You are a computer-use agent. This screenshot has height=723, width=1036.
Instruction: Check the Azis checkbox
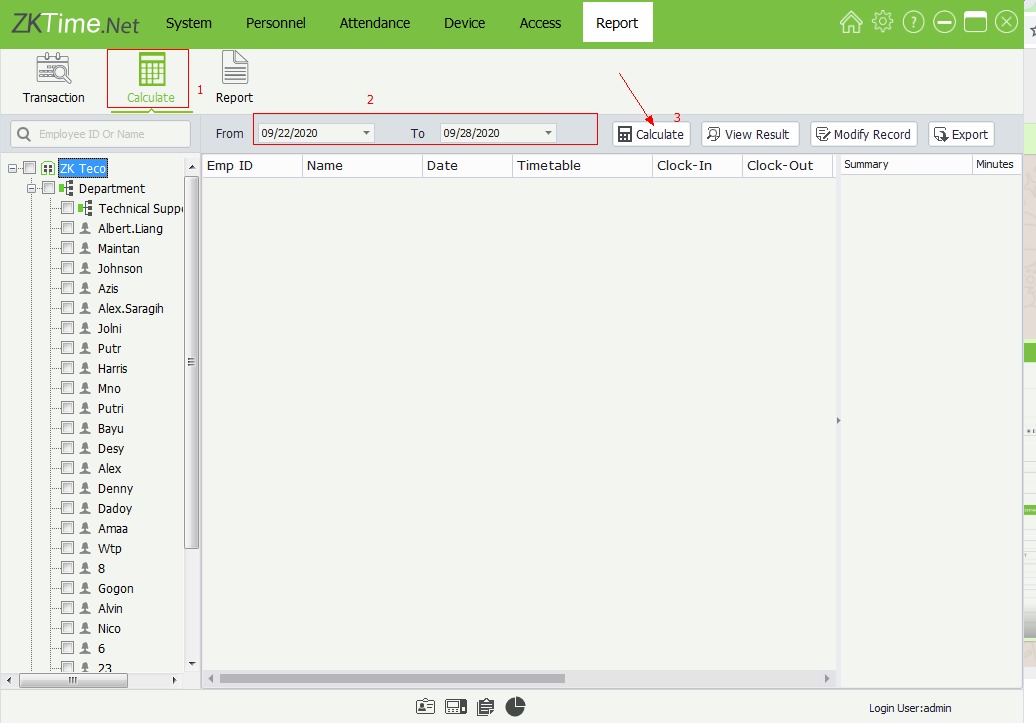(67, 287)
